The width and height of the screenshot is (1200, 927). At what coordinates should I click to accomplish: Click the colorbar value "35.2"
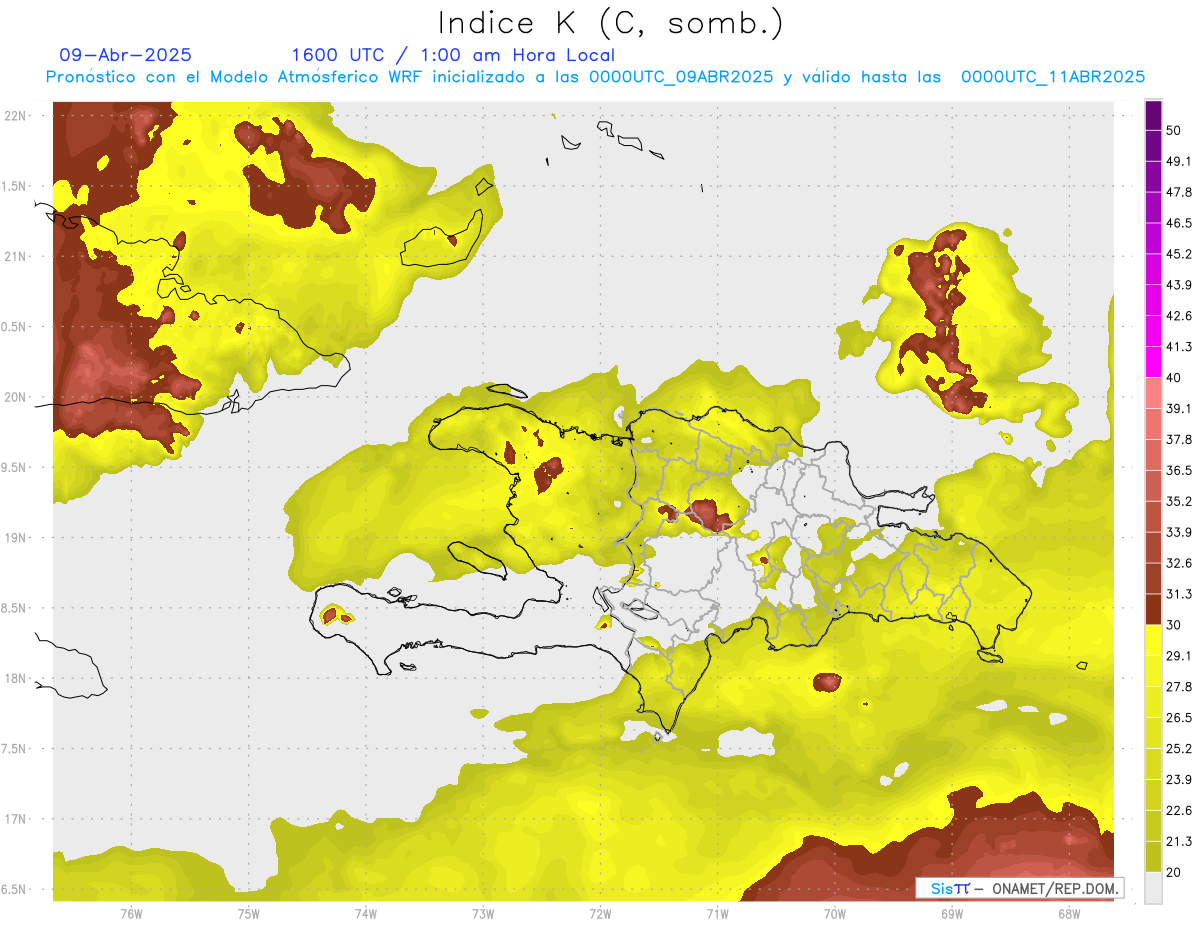click(1179, 501)
